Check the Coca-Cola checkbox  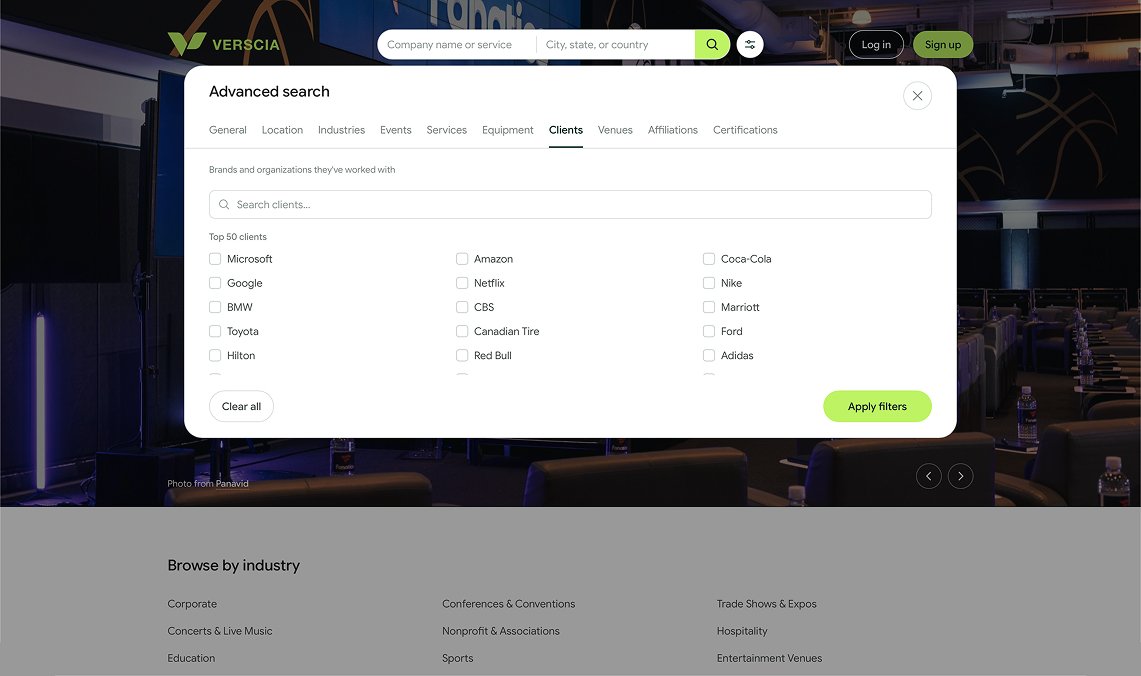pyautogui.click(x=709, y=259)
